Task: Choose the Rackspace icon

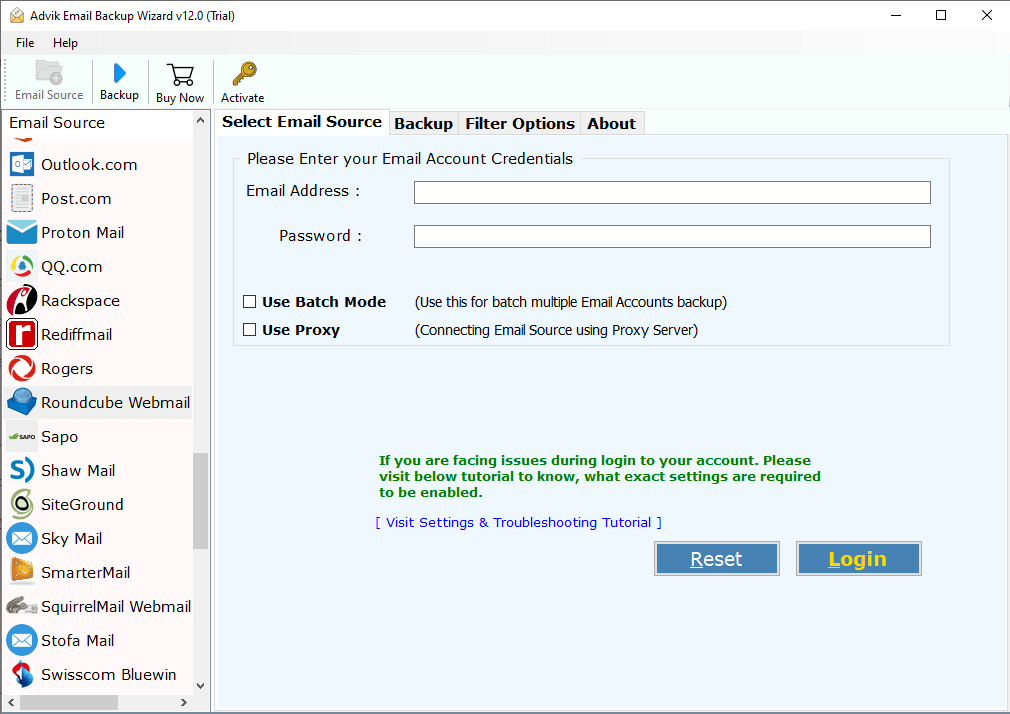Action: [22, 300]
